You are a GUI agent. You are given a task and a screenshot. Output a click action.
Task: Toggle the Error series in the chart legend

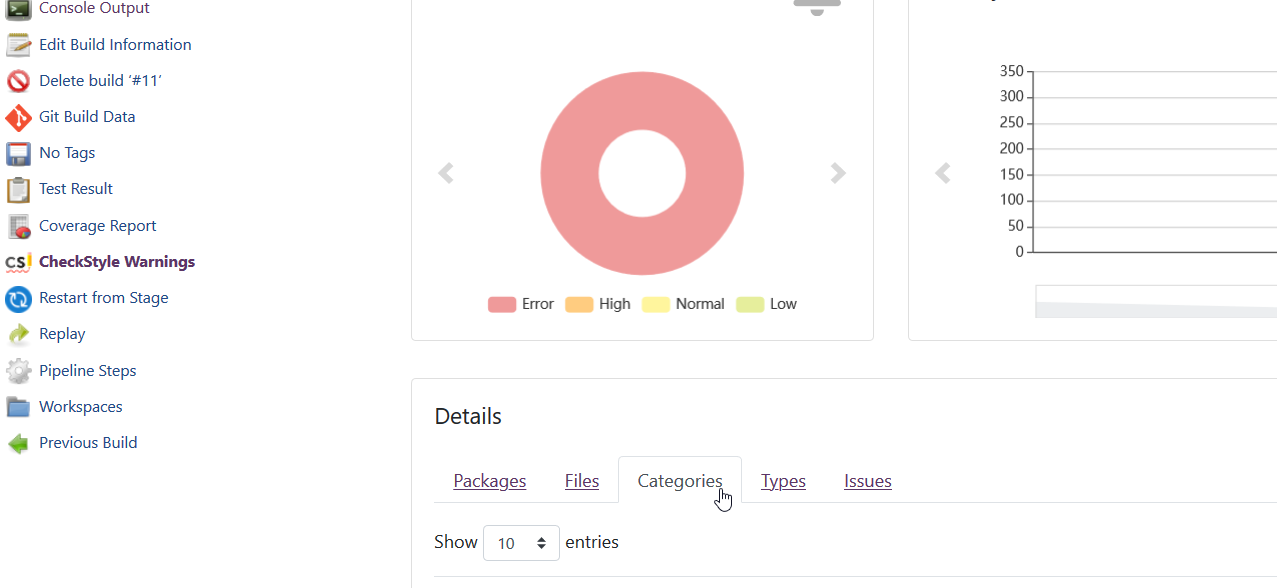pos(521,303)
